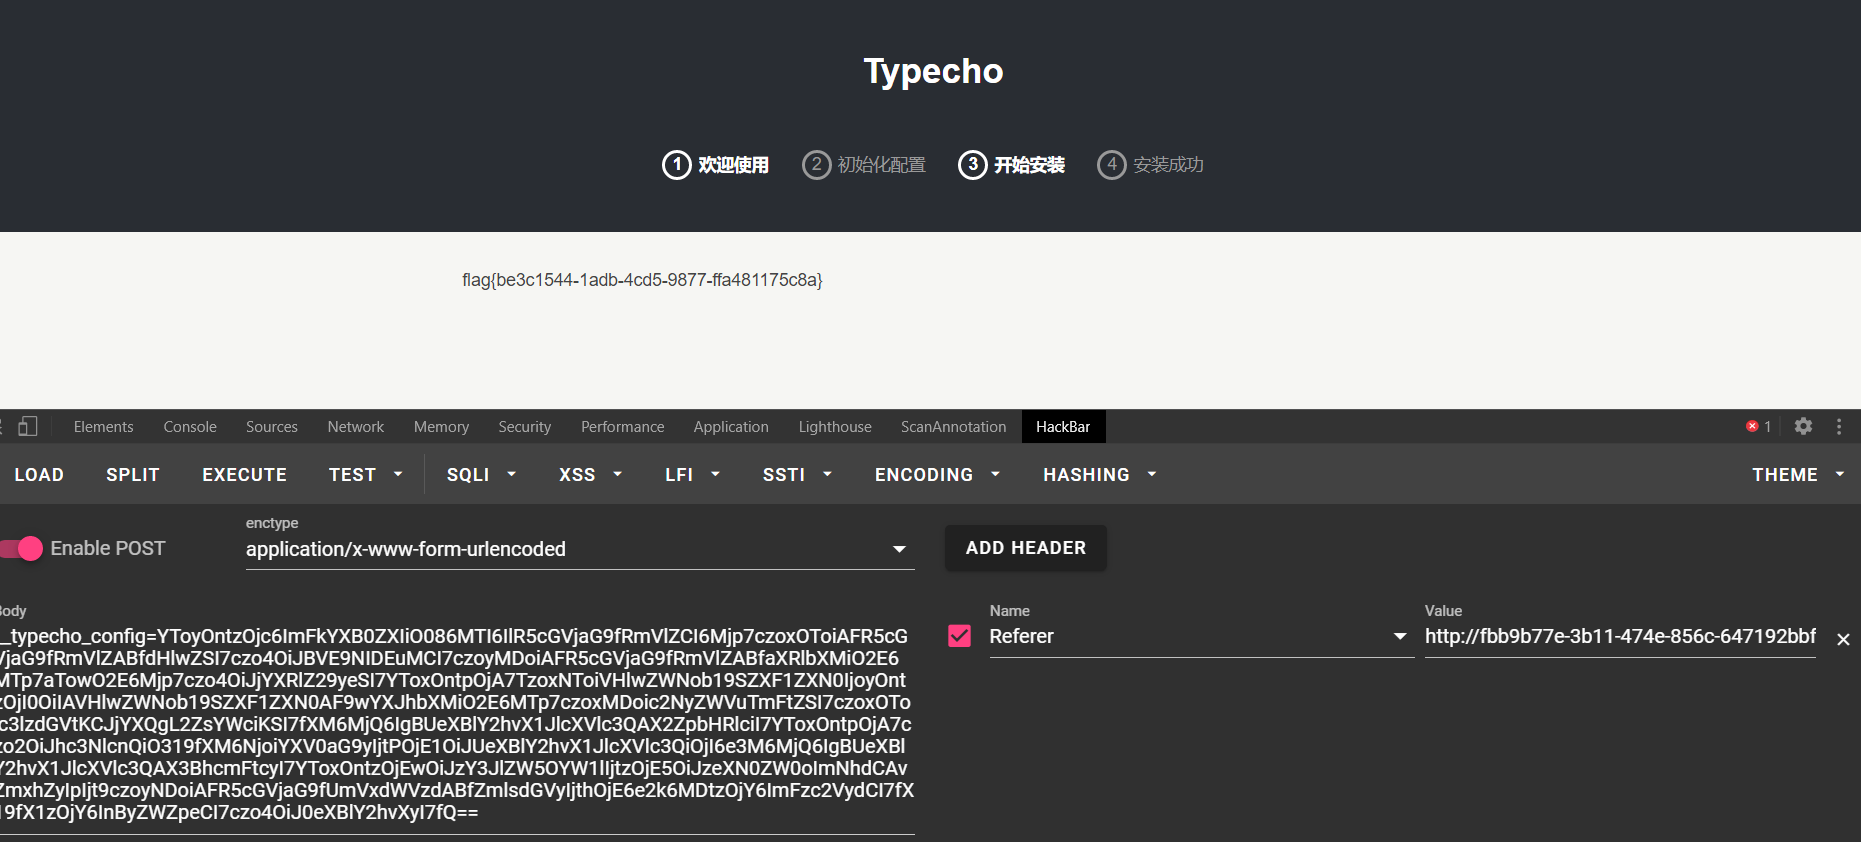Image resolution: width=1861 pixels, height=842 pixels.
Task: Disable the Enable POST switch
Action: (22, 548)
